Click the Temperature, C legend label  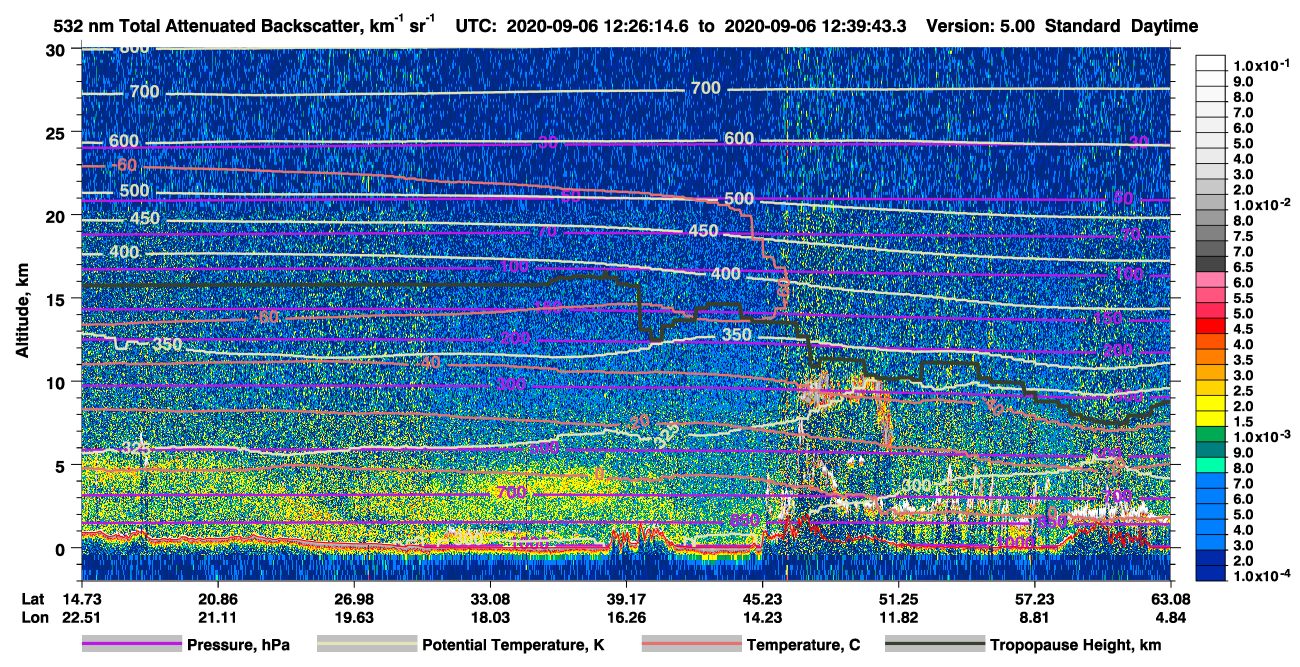803,646
